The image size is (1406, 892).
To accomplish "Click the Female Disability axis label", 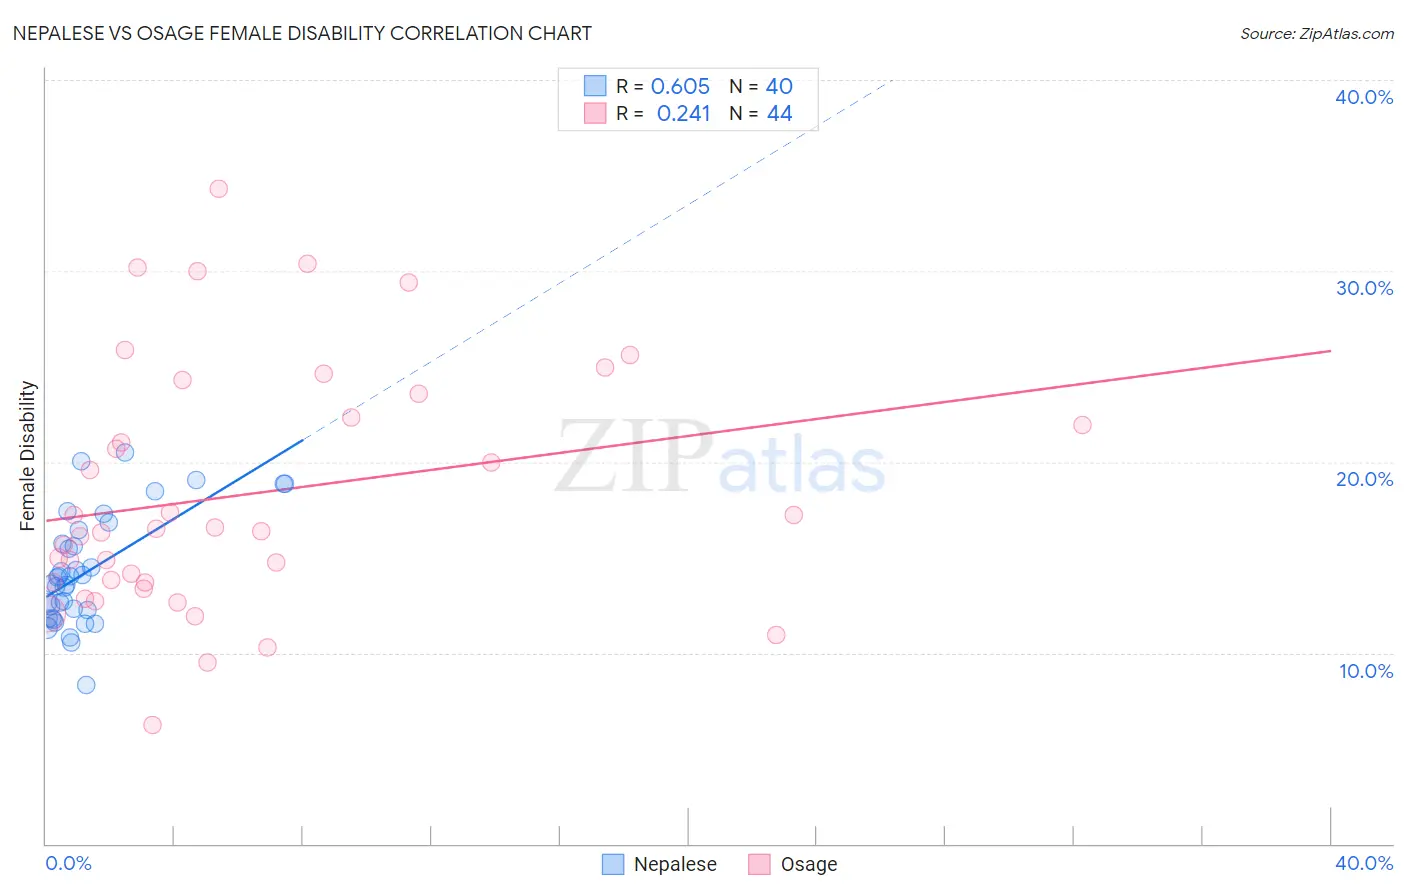I will coord(28,455).
